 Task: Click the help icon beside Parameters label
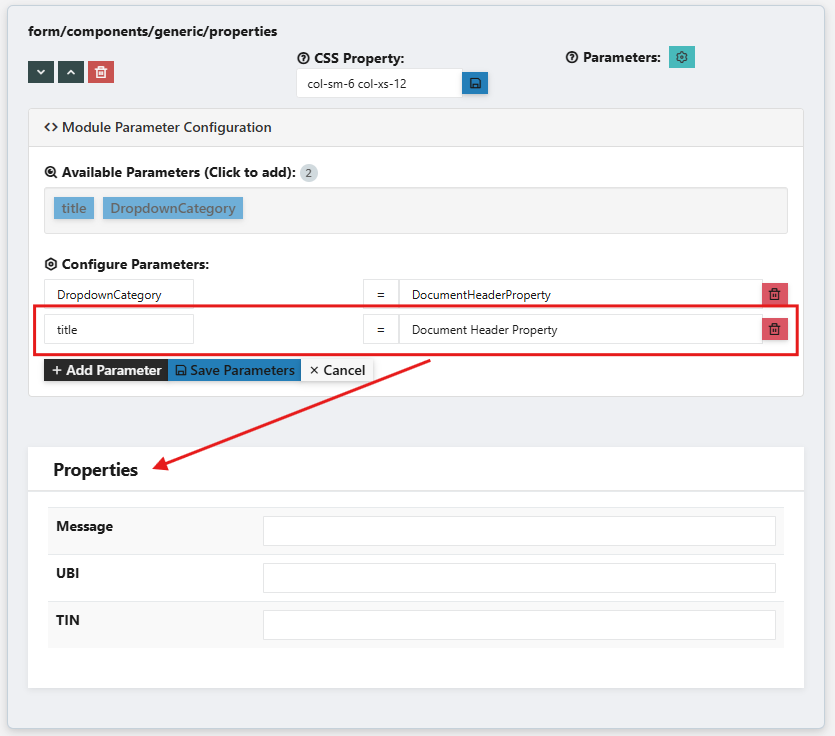click(x=572, y=58)
